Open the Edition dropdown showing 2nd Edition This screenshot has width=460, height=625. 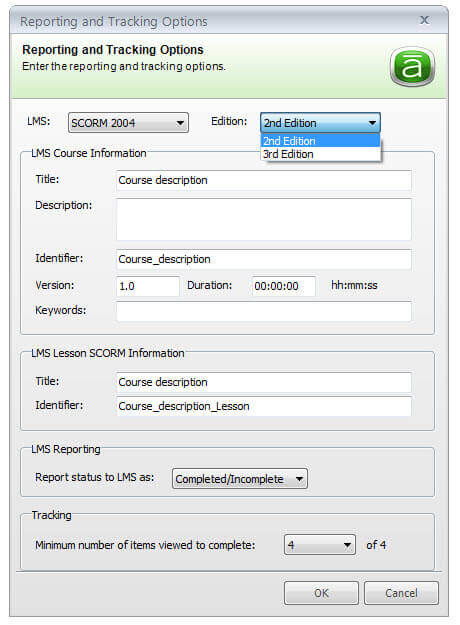pyautogui.click(x=320, y=122)
